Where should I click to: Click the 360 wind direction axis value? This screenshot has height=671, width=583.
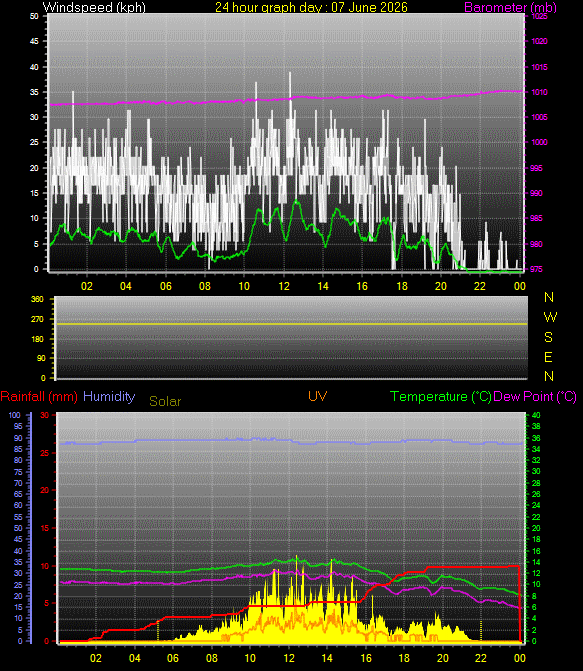click(x=37, y=299)
